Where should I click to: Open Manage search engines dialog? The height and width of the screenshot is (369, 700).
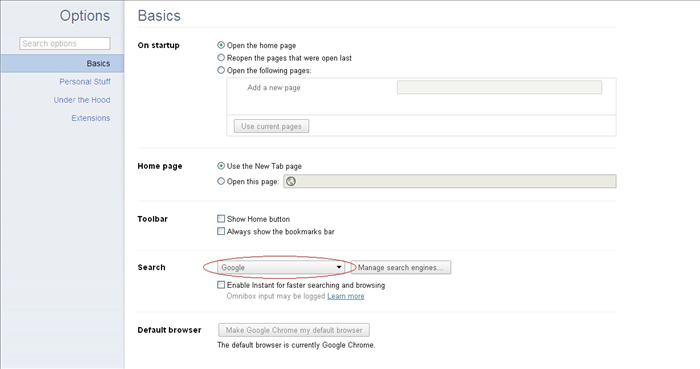coord(401,267)
